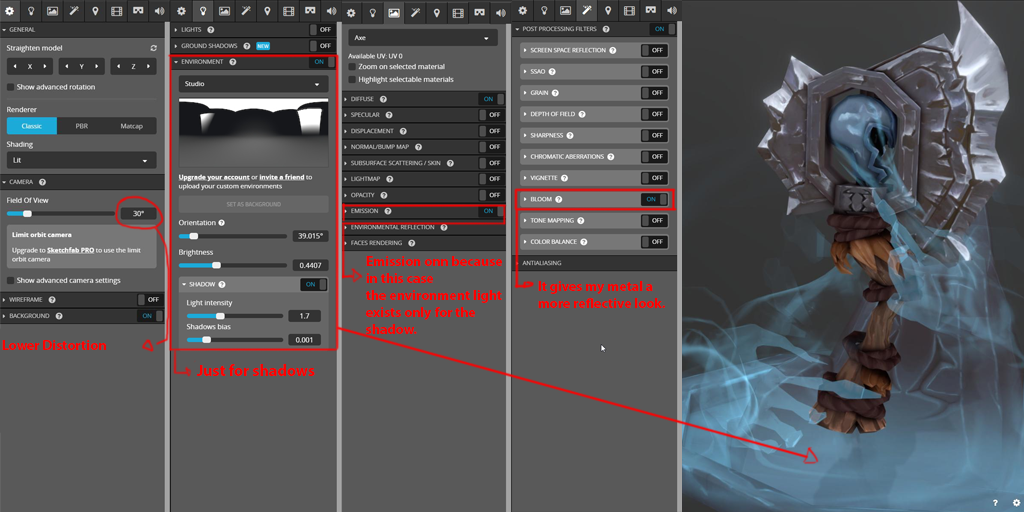Click the help icon beside Wireframe
This screenshot has width=1024, height=512.
coord(51,299)
